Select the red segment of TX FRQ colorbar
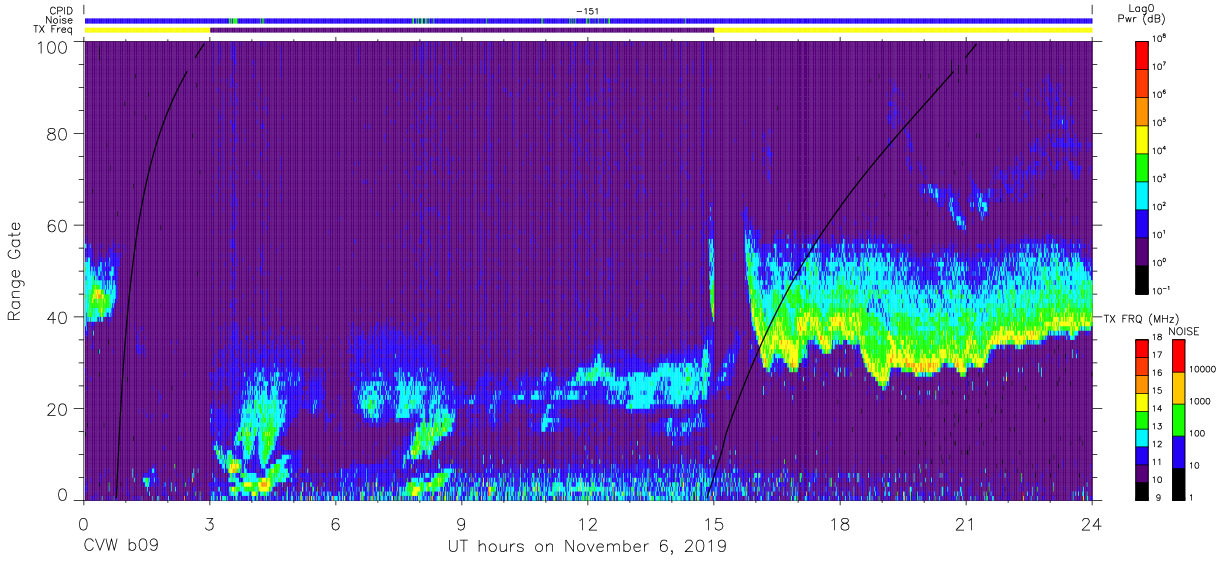 1142,348
